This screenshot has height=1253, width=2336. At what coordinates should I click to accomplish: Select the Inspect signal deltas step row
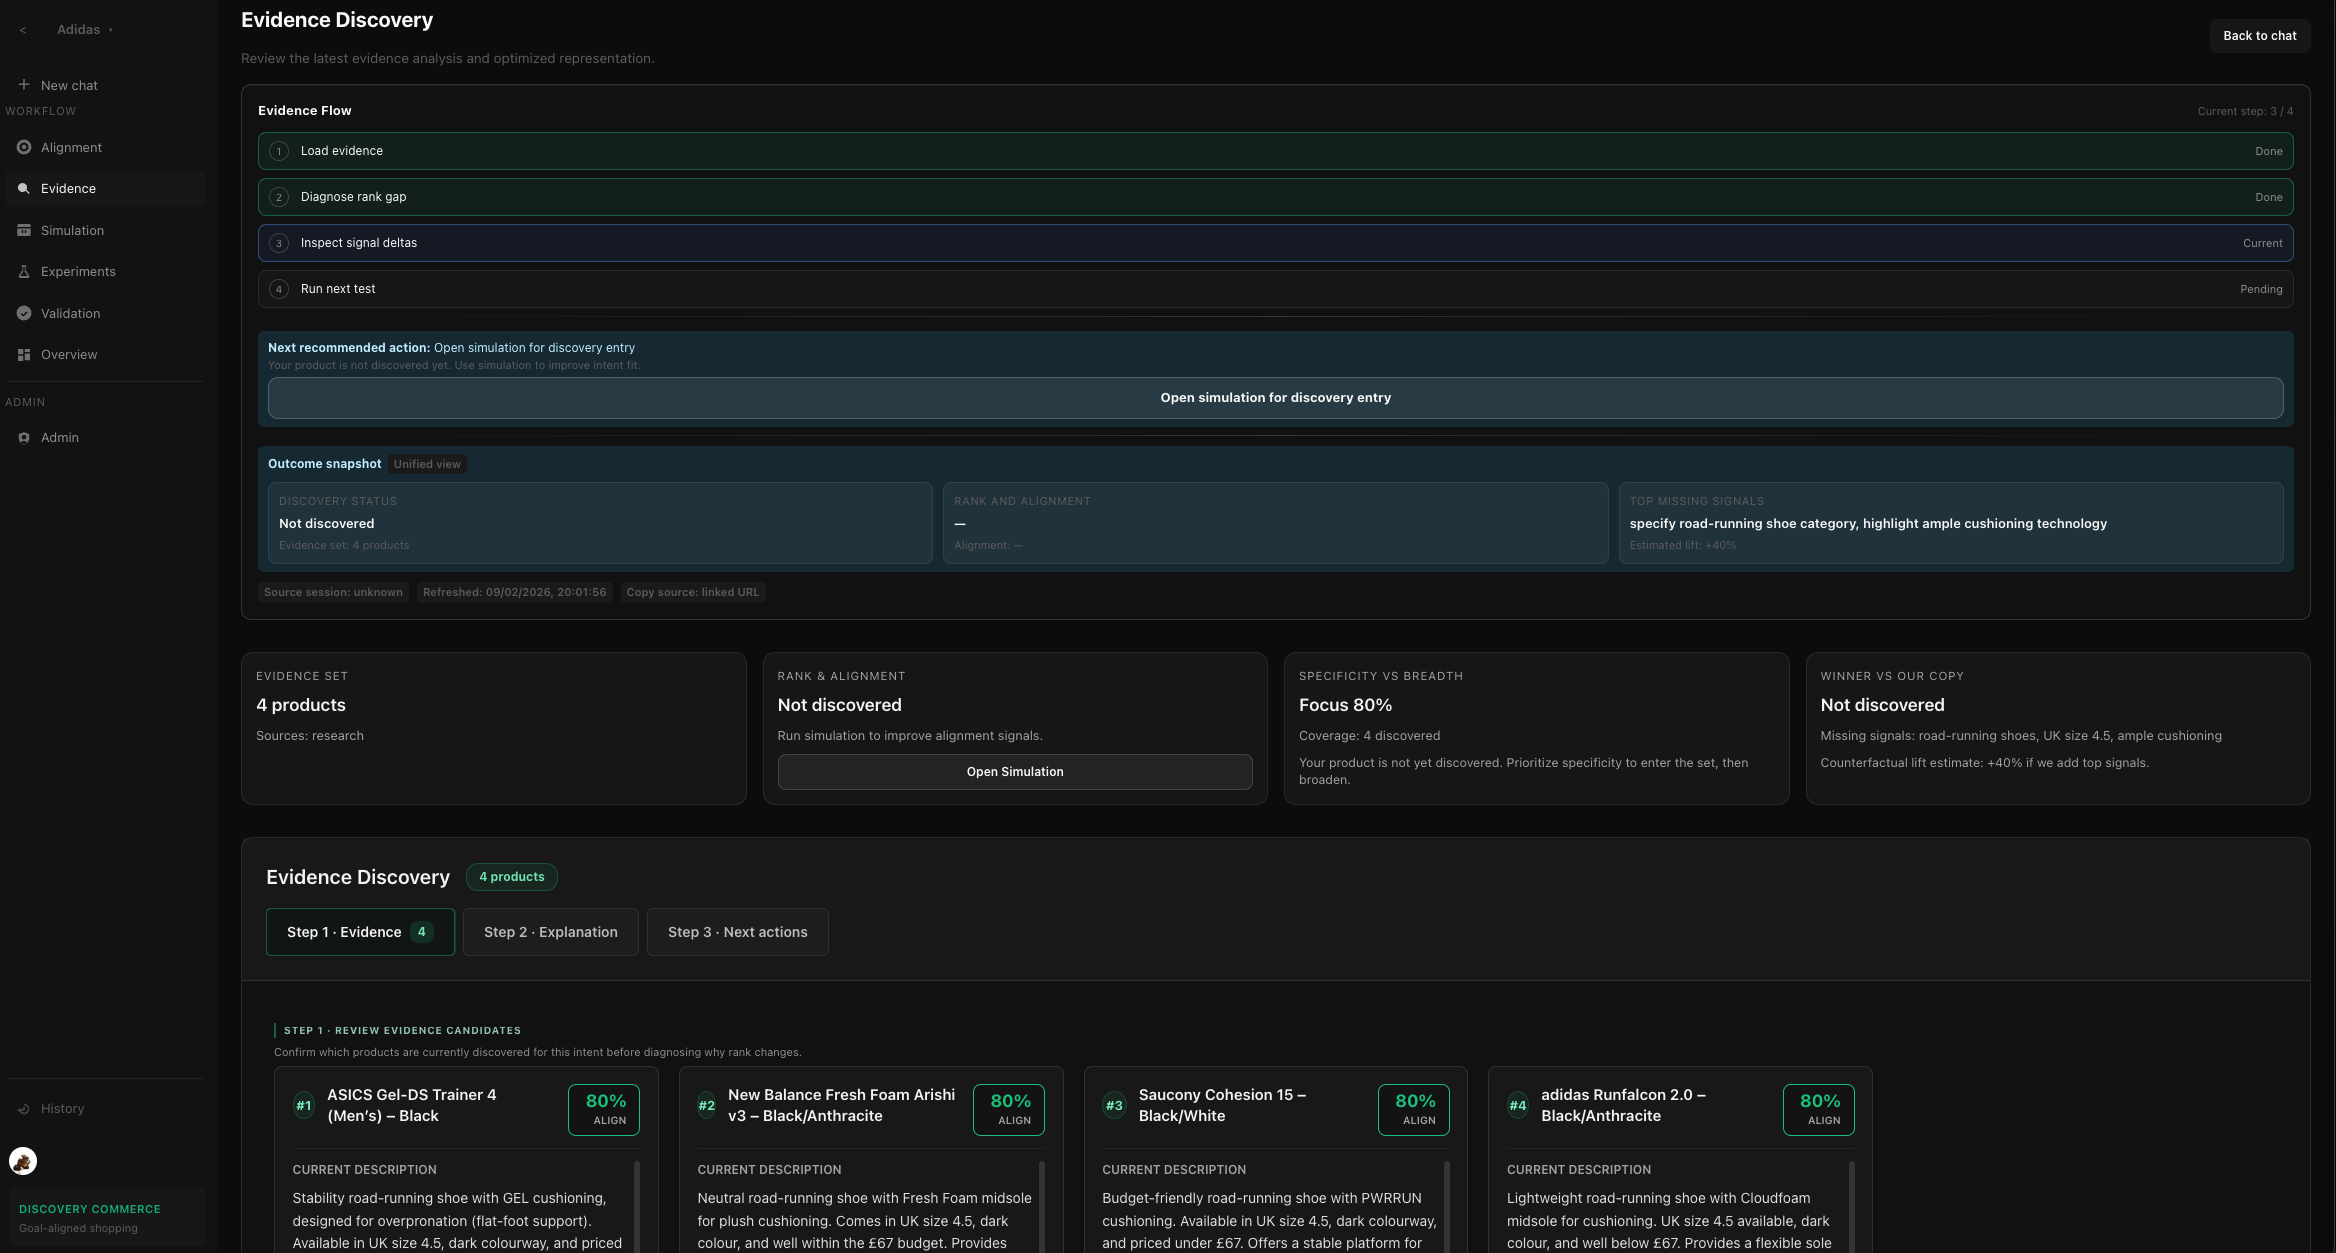(x=1275, y=243)
